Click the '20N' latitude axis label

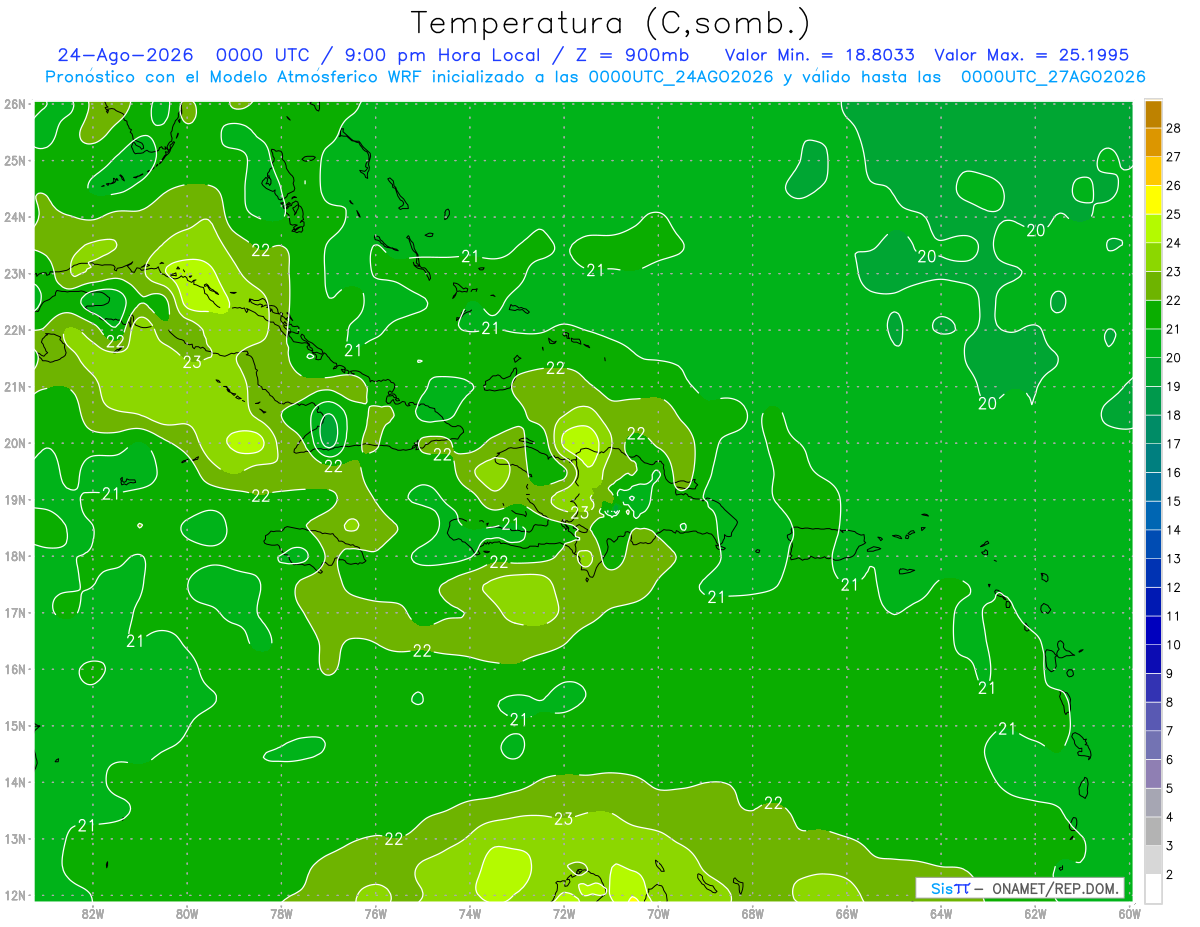(x=14, y=443)
